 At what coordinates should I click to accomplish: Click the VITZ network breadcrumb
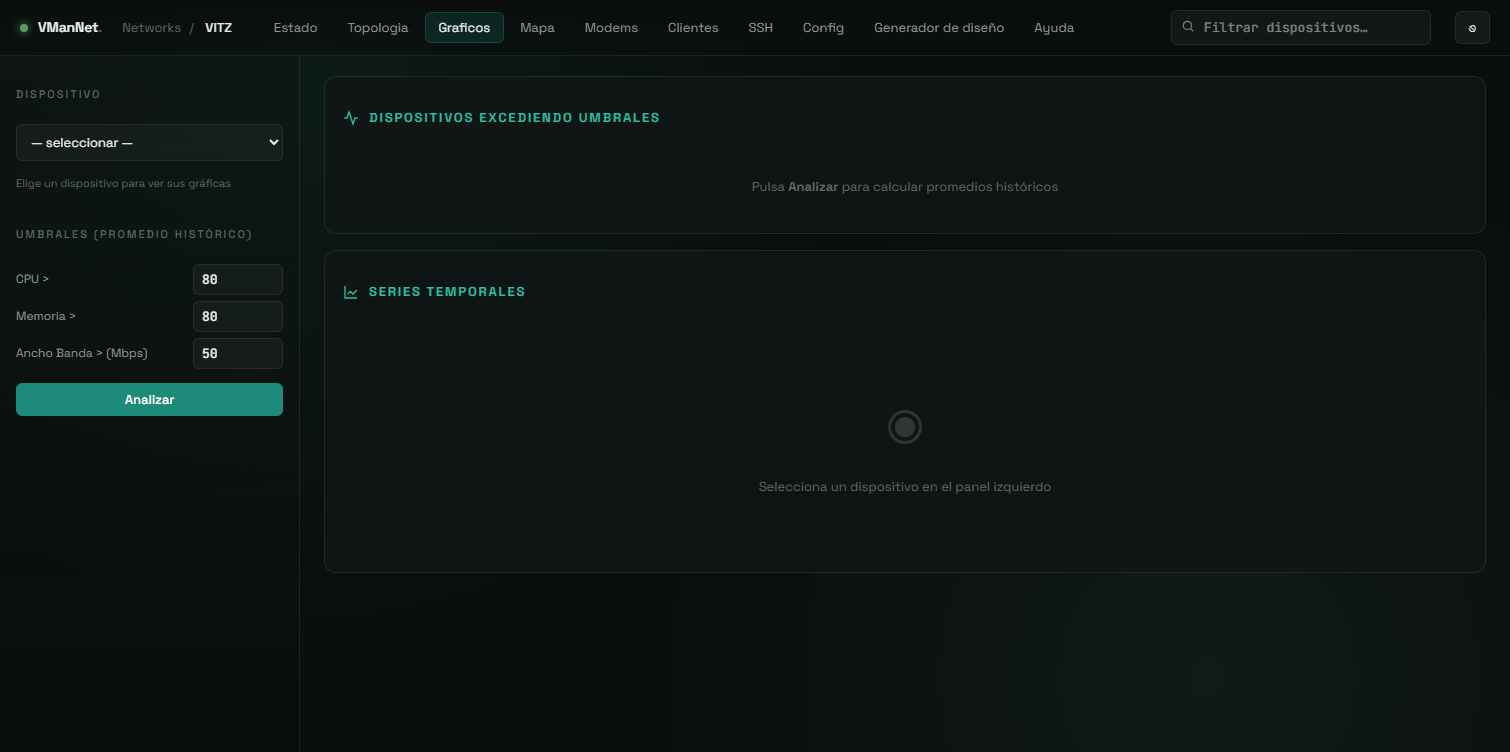click(x=218, y=28)
